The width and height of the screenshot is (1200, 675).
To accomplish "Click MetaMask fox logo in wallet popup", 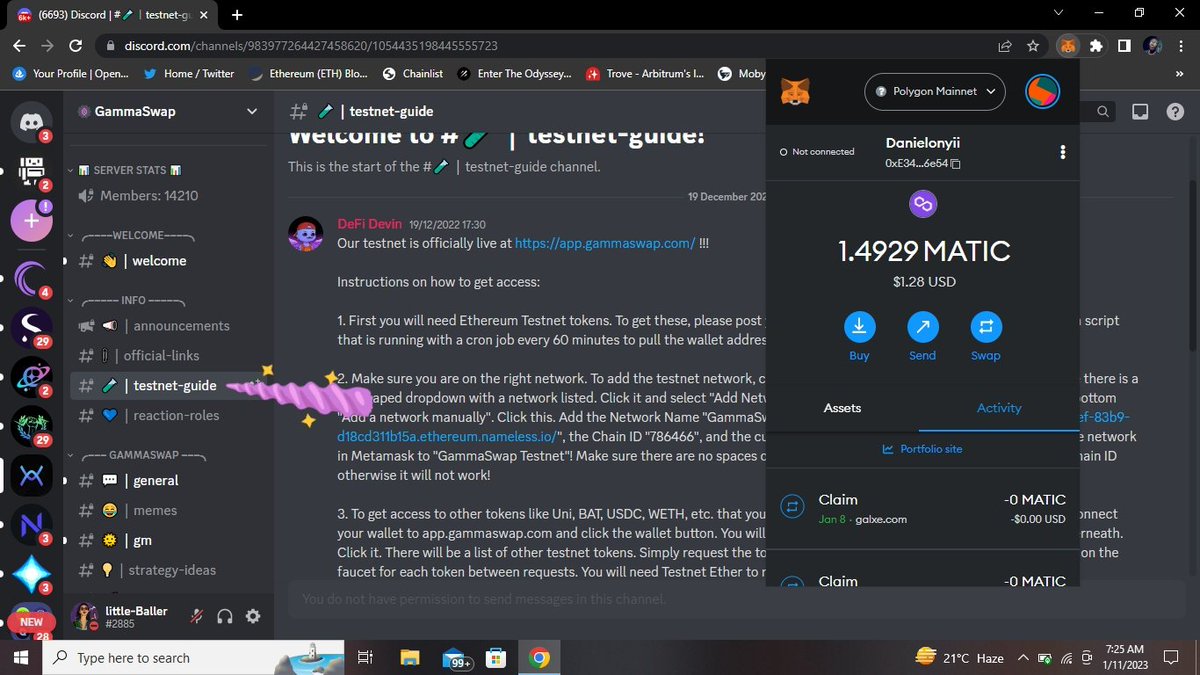I will point(795,92).
